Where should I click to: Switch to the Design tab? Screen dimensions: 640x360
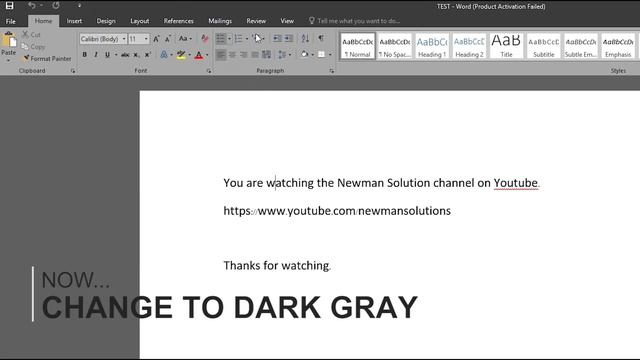(x=106, y=21)
